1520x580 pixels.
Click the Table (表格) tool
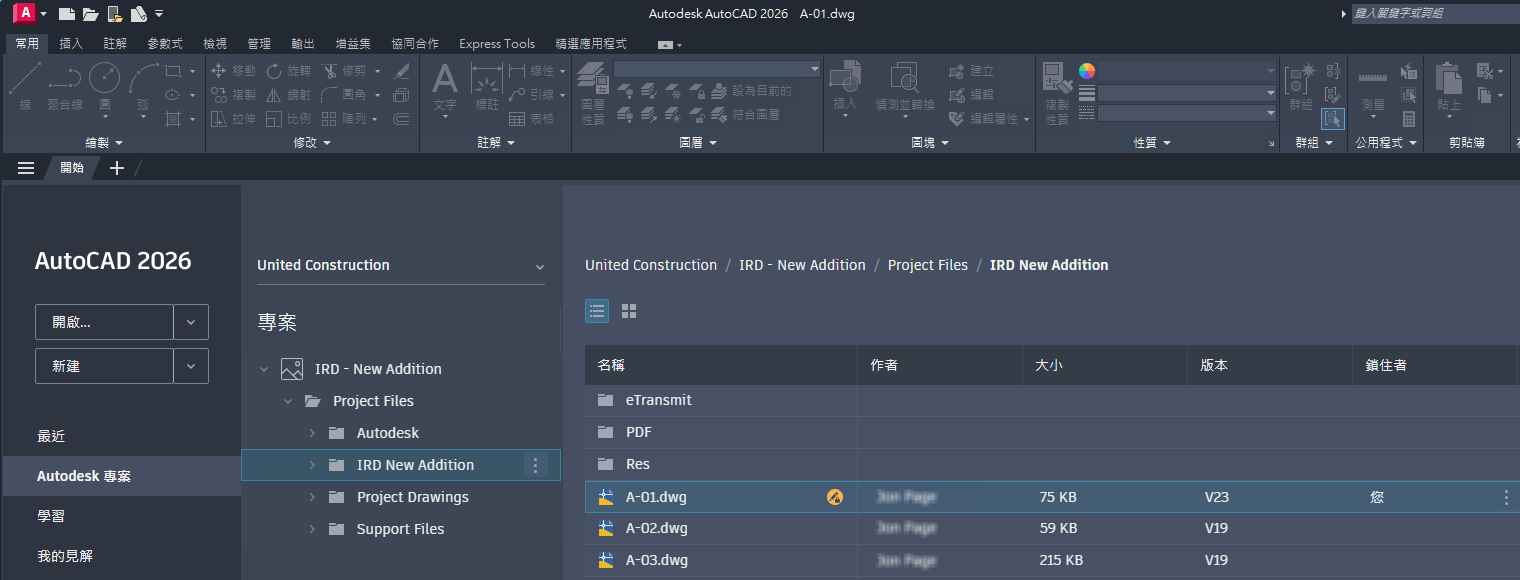(531, 119)
